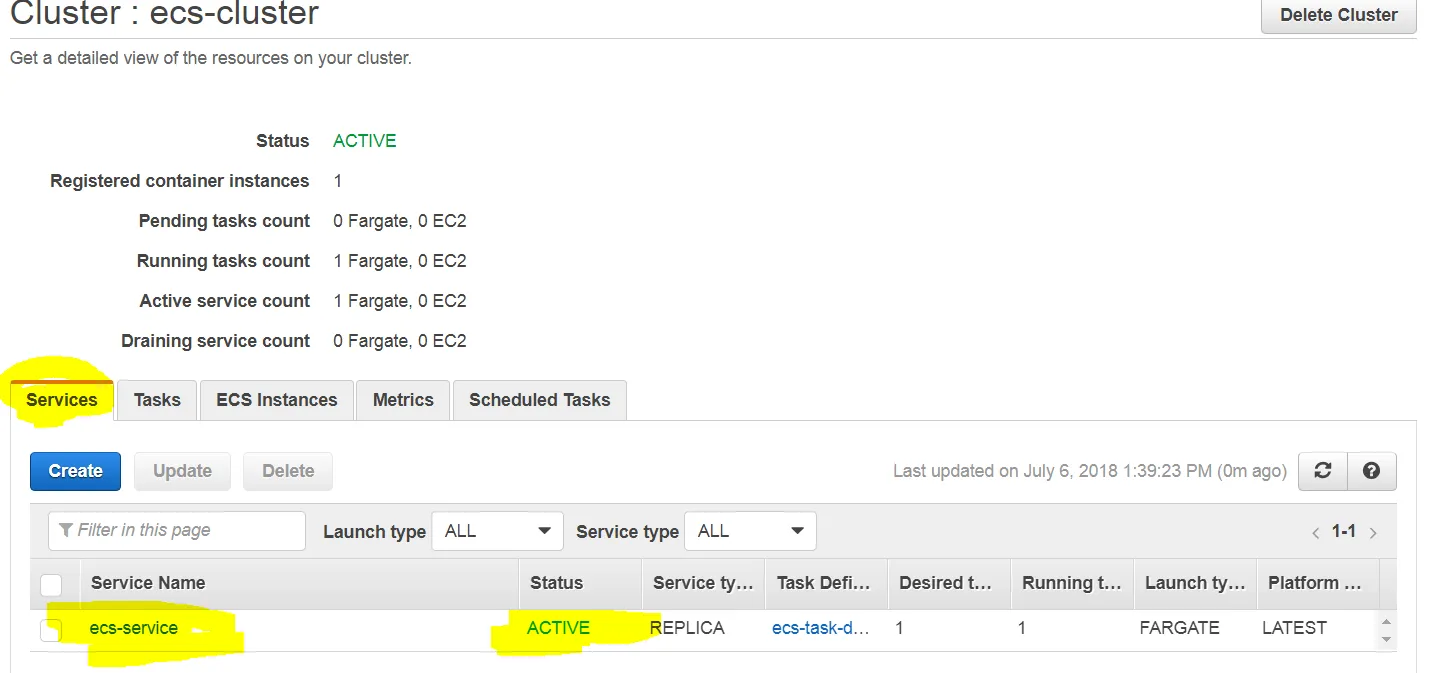Viewport: 1431px width, 673px height.
Task: Click the LATEST platform version cell
Action: 1295,628
